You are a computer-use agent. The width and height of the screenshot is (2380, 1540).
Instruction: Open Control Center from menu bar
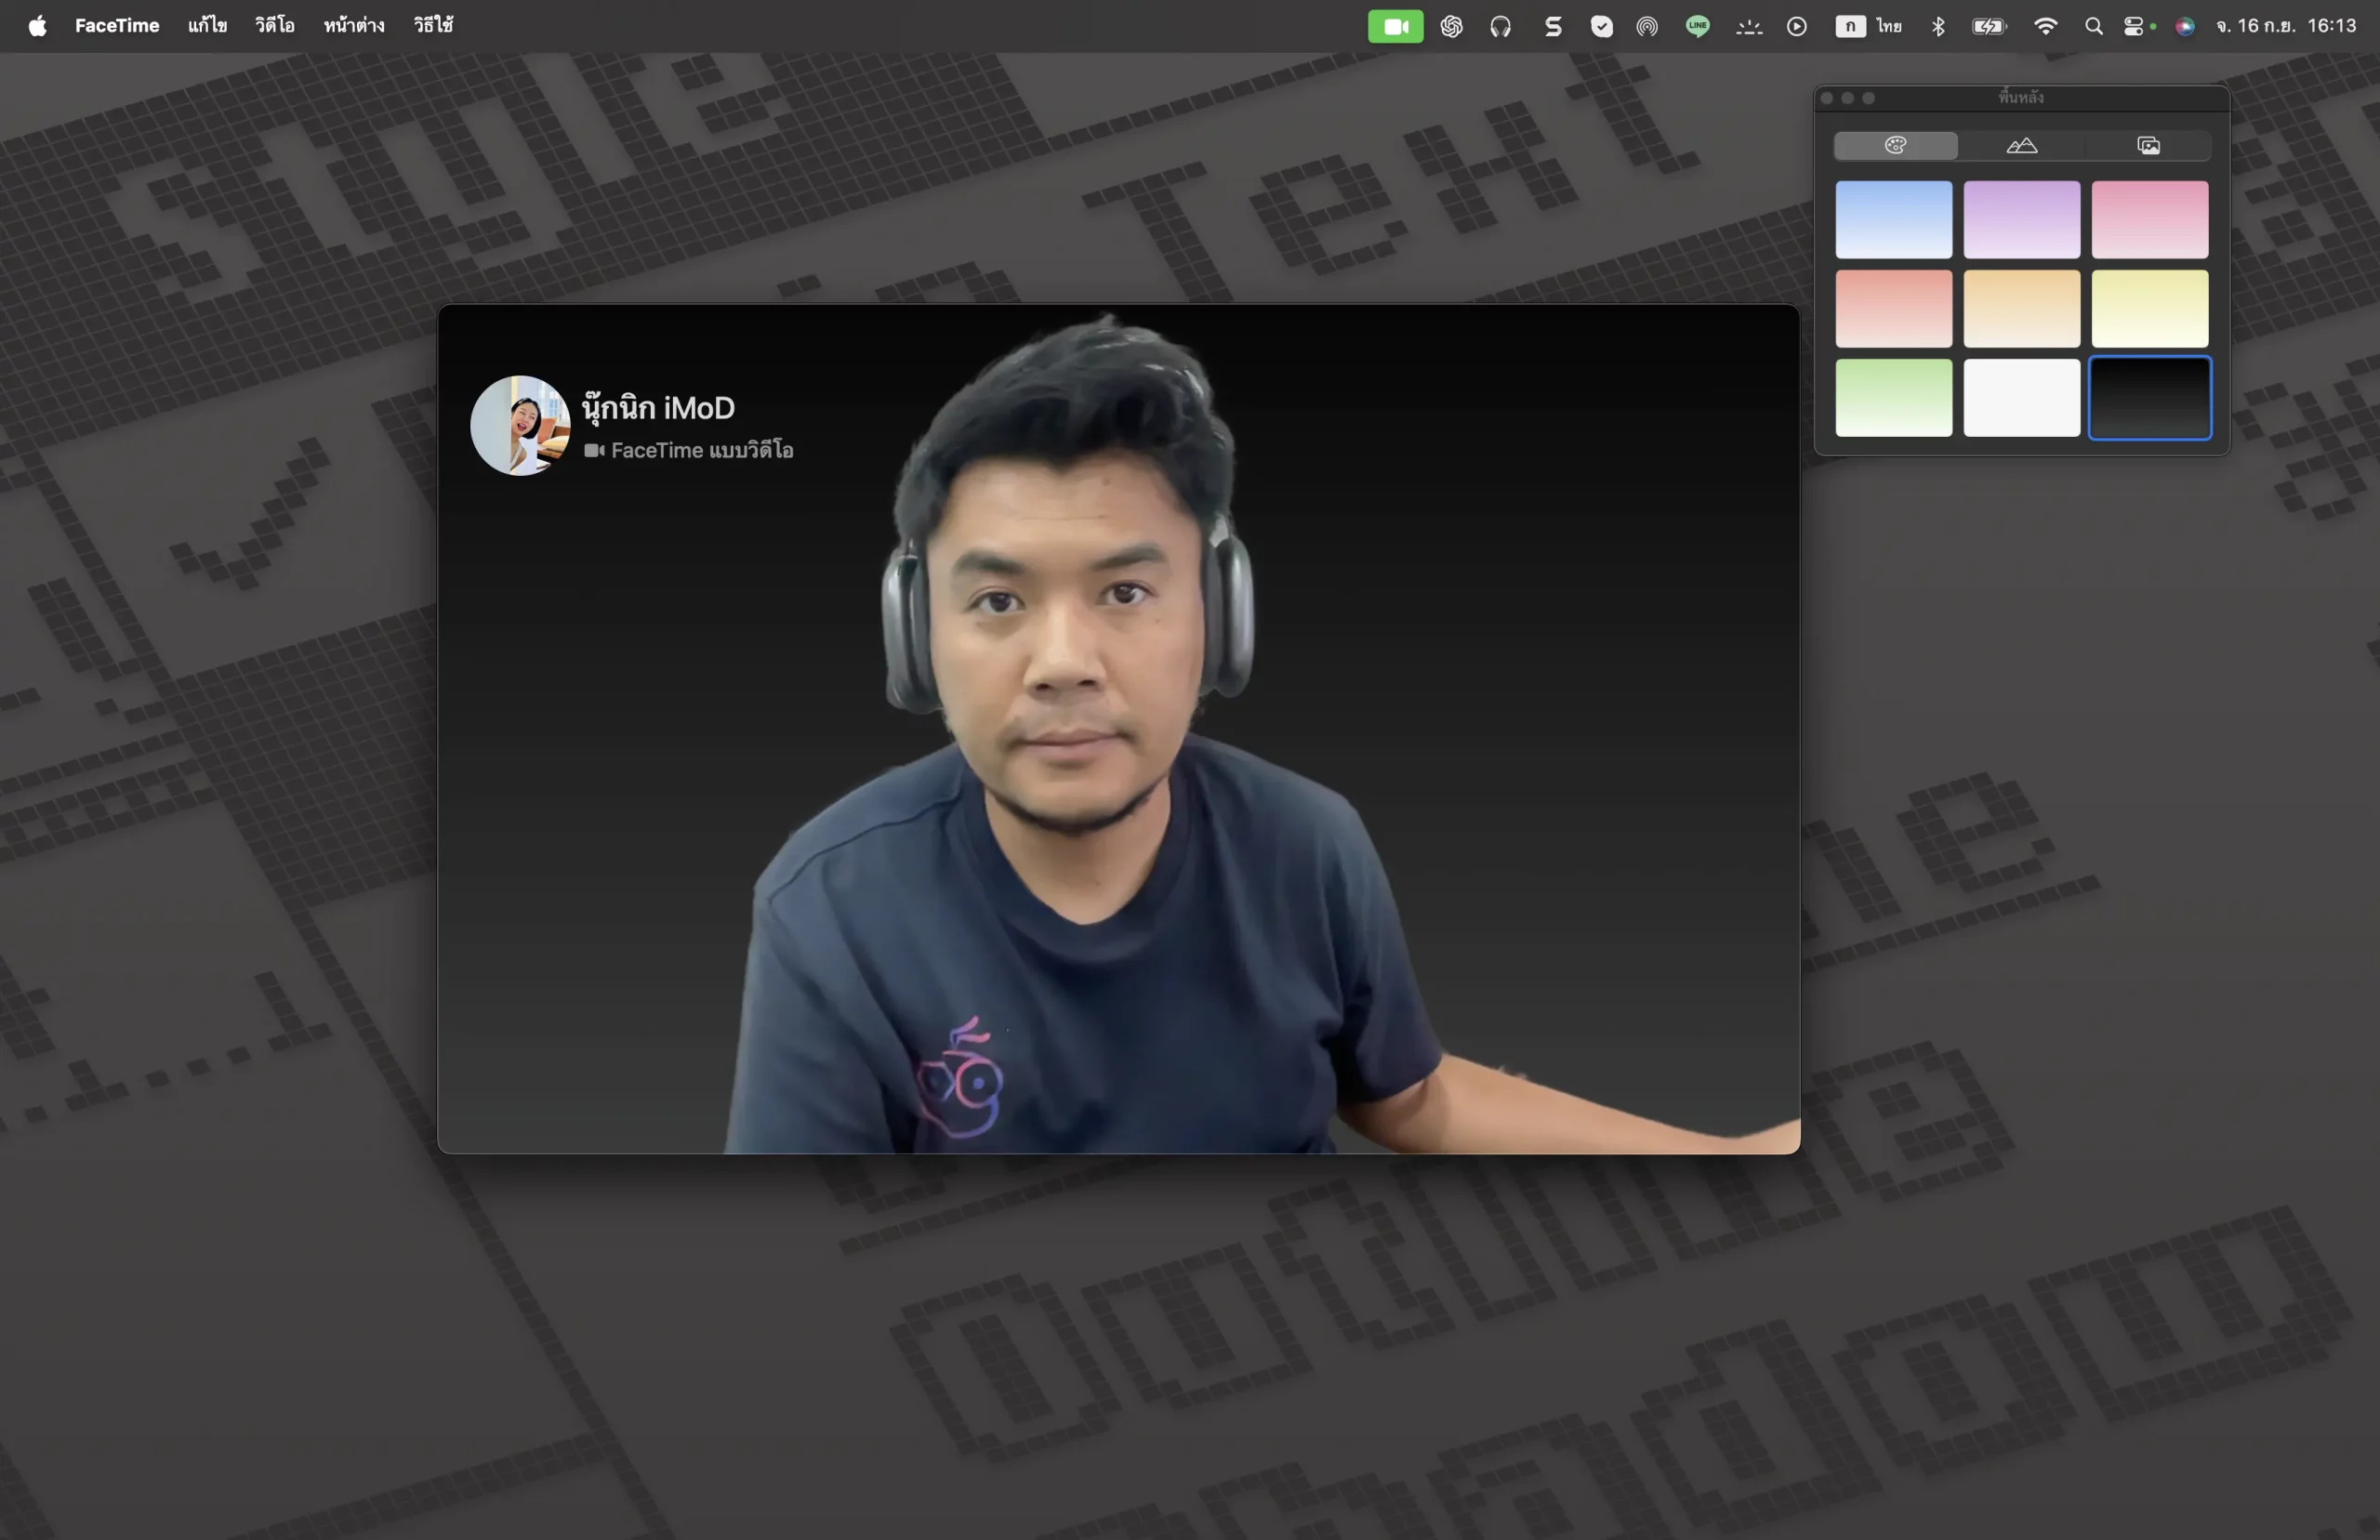pos(2134,27)
